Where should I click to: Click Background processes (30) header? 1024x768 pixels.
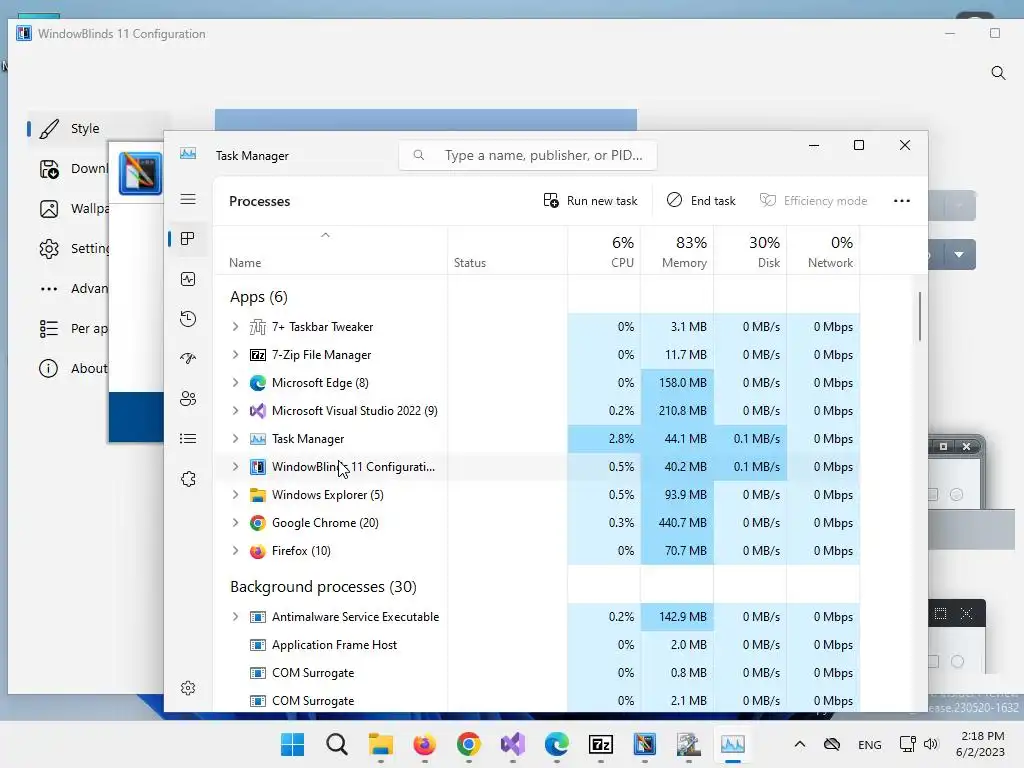coord(323,586)
